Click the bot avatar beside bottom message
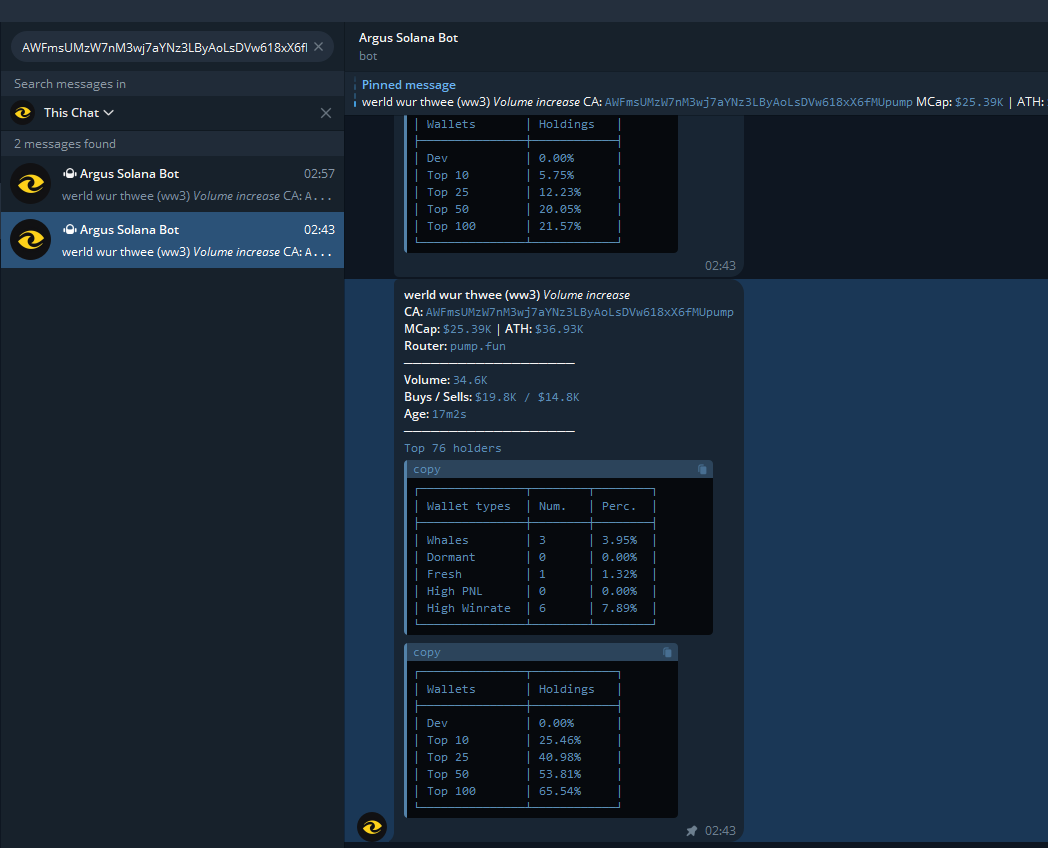 coord(372,827)
